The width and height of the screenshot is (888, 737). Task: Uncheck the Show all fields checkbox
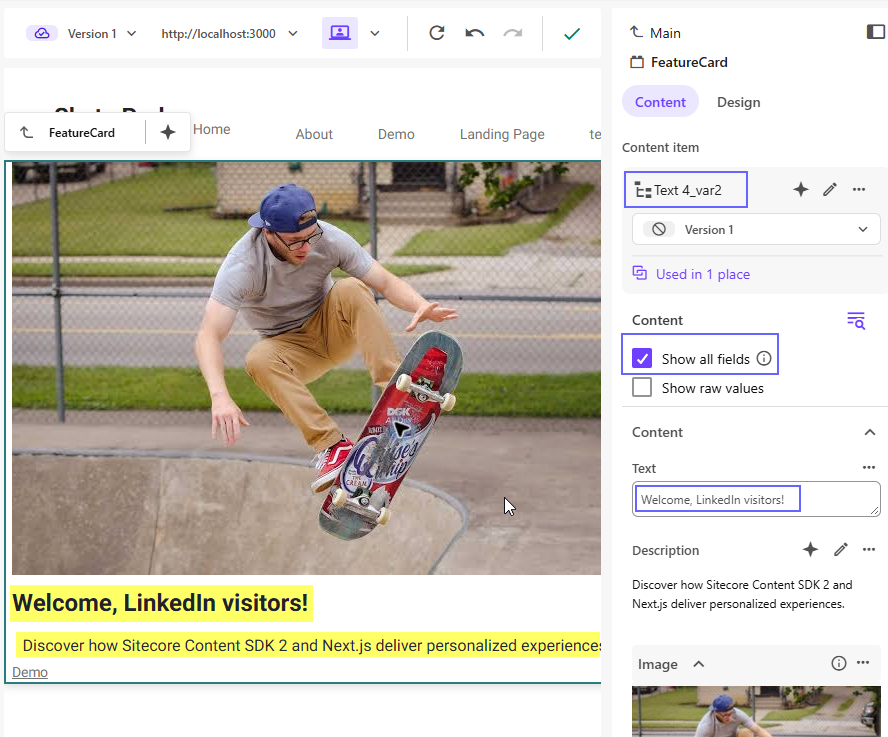point(642,359)
